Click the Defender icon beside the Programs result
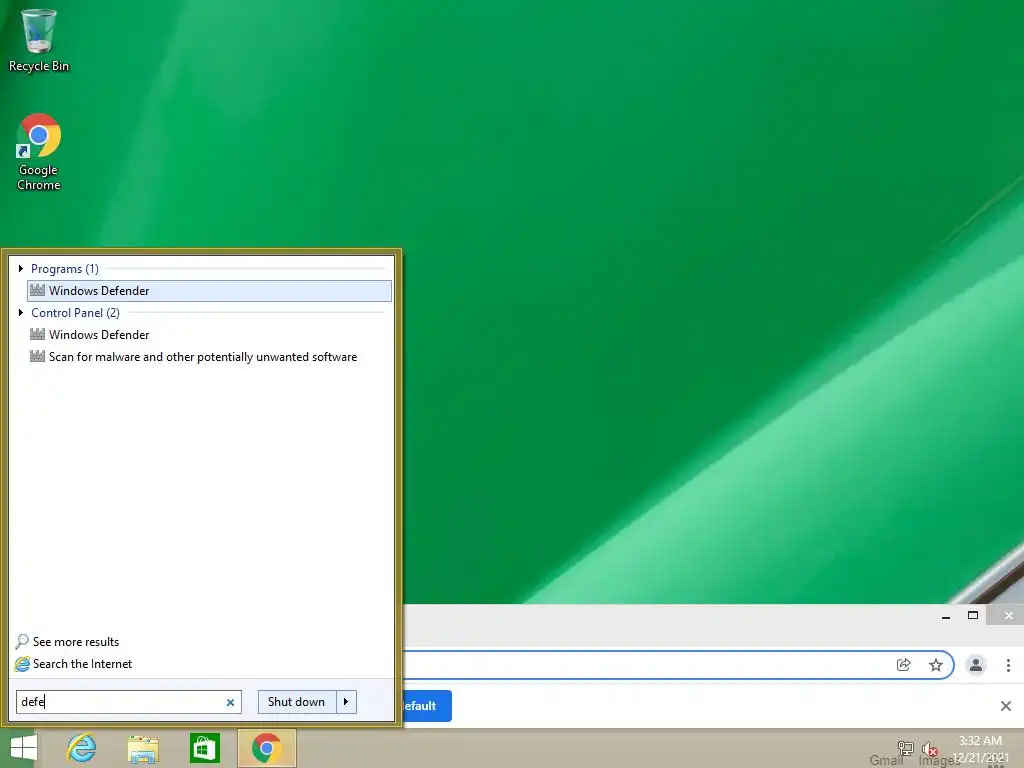The height and width of the screenshot is (768, 1024). click(37, 291)
